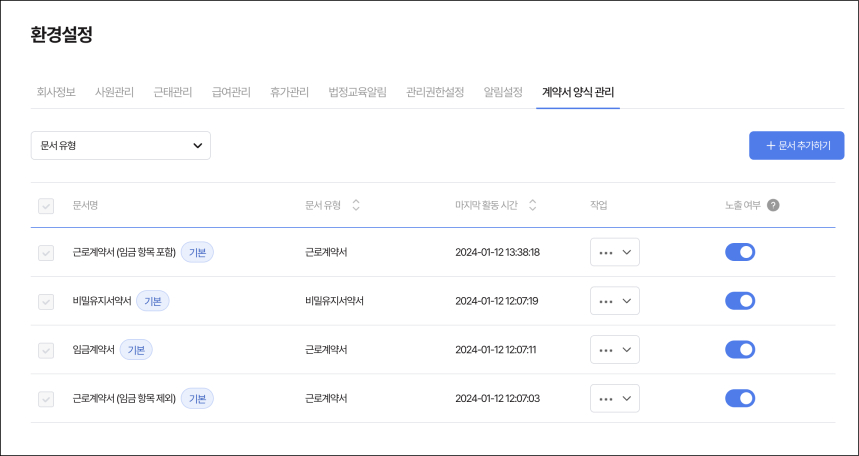Switch to the 급여관리 tab
This screenshot has width=859, height=456.
pos(231,92)
